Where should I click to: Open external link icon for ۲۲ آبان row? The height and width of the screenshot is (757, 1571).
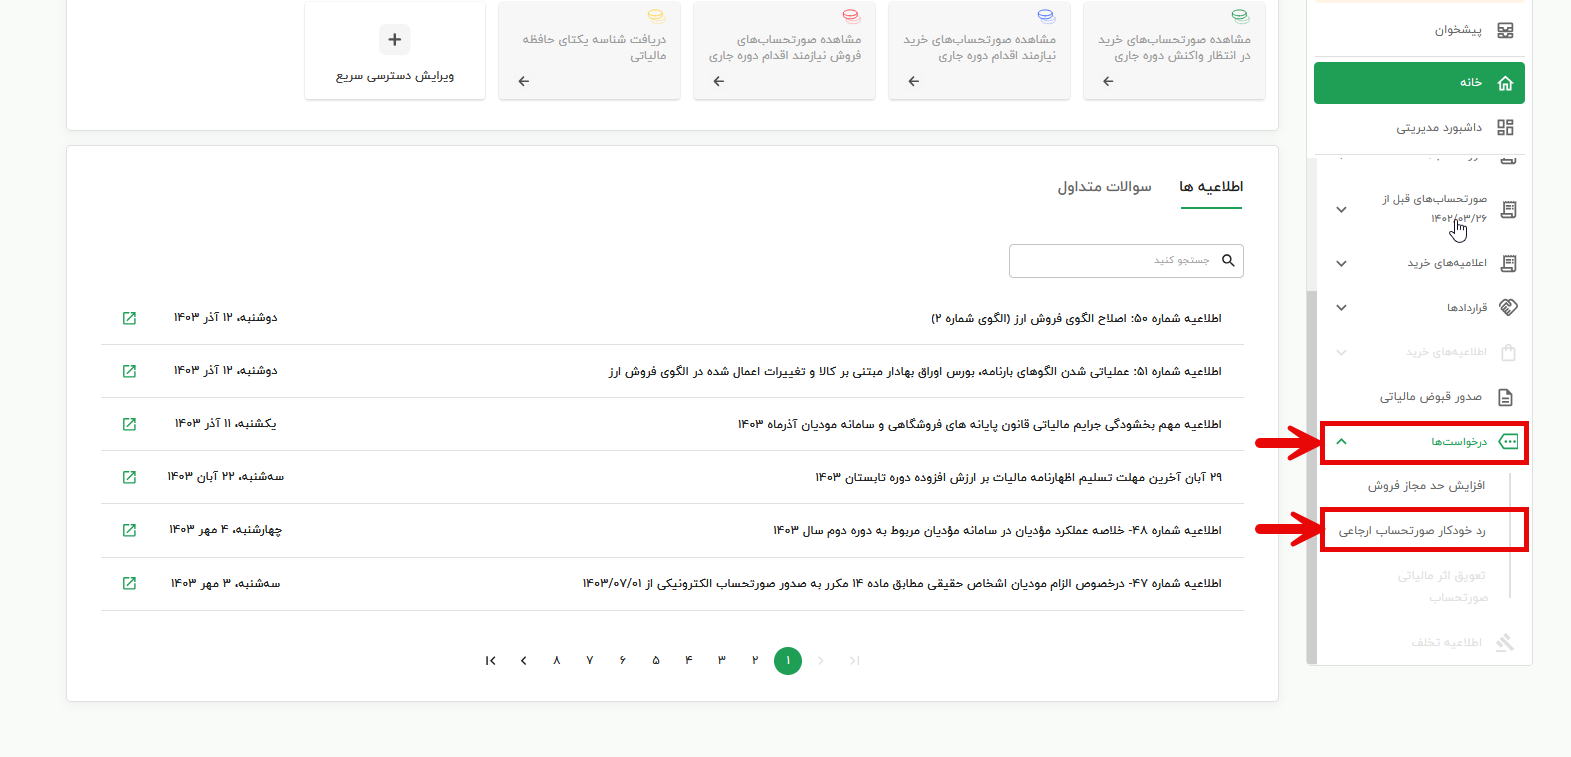(x=129, y=477)
